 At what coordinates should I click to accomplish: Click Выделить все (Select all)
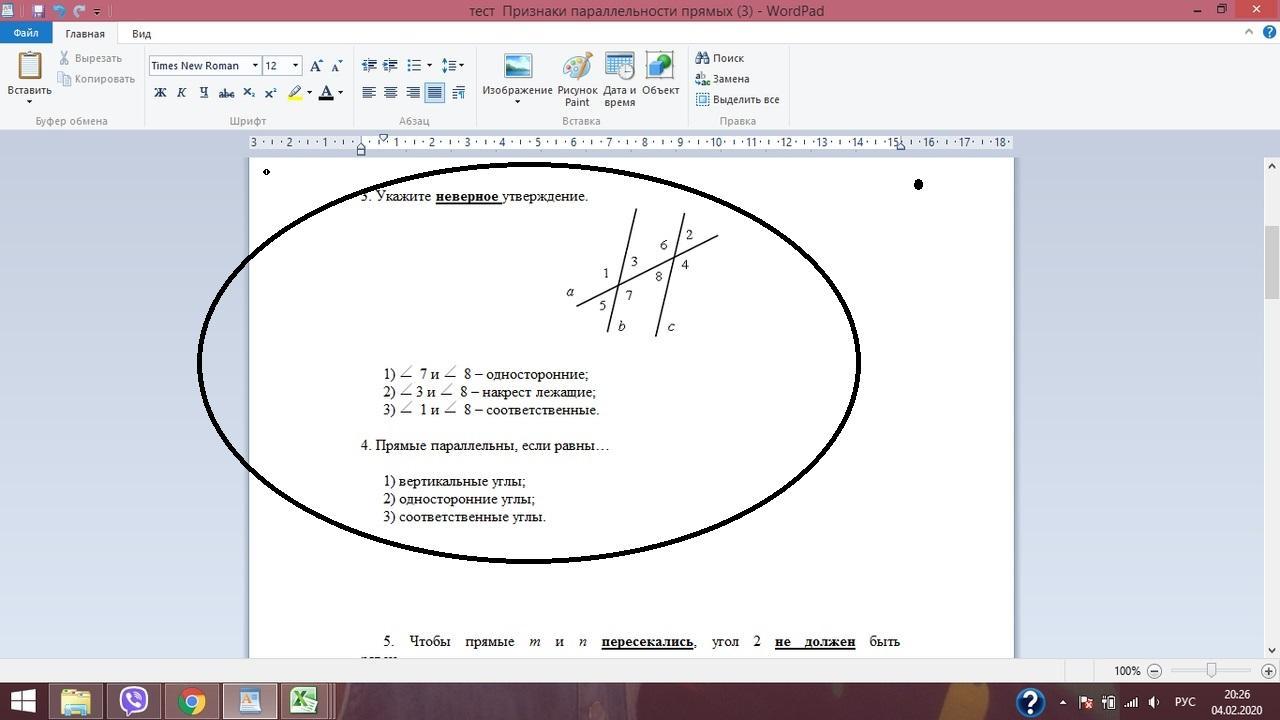pos(737,100)
